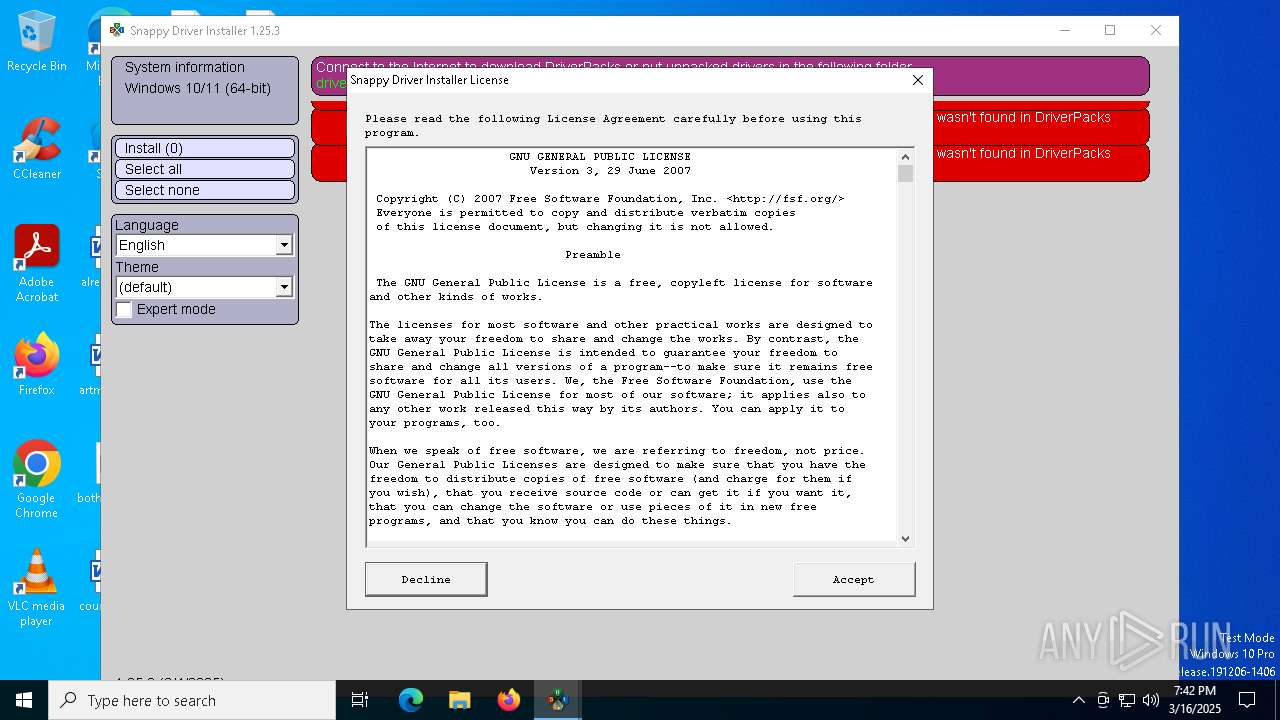This screenshot has width=1280, height=720.
Task: Minimize the Snappy Driver Installer window
Action: point(1064,30)
